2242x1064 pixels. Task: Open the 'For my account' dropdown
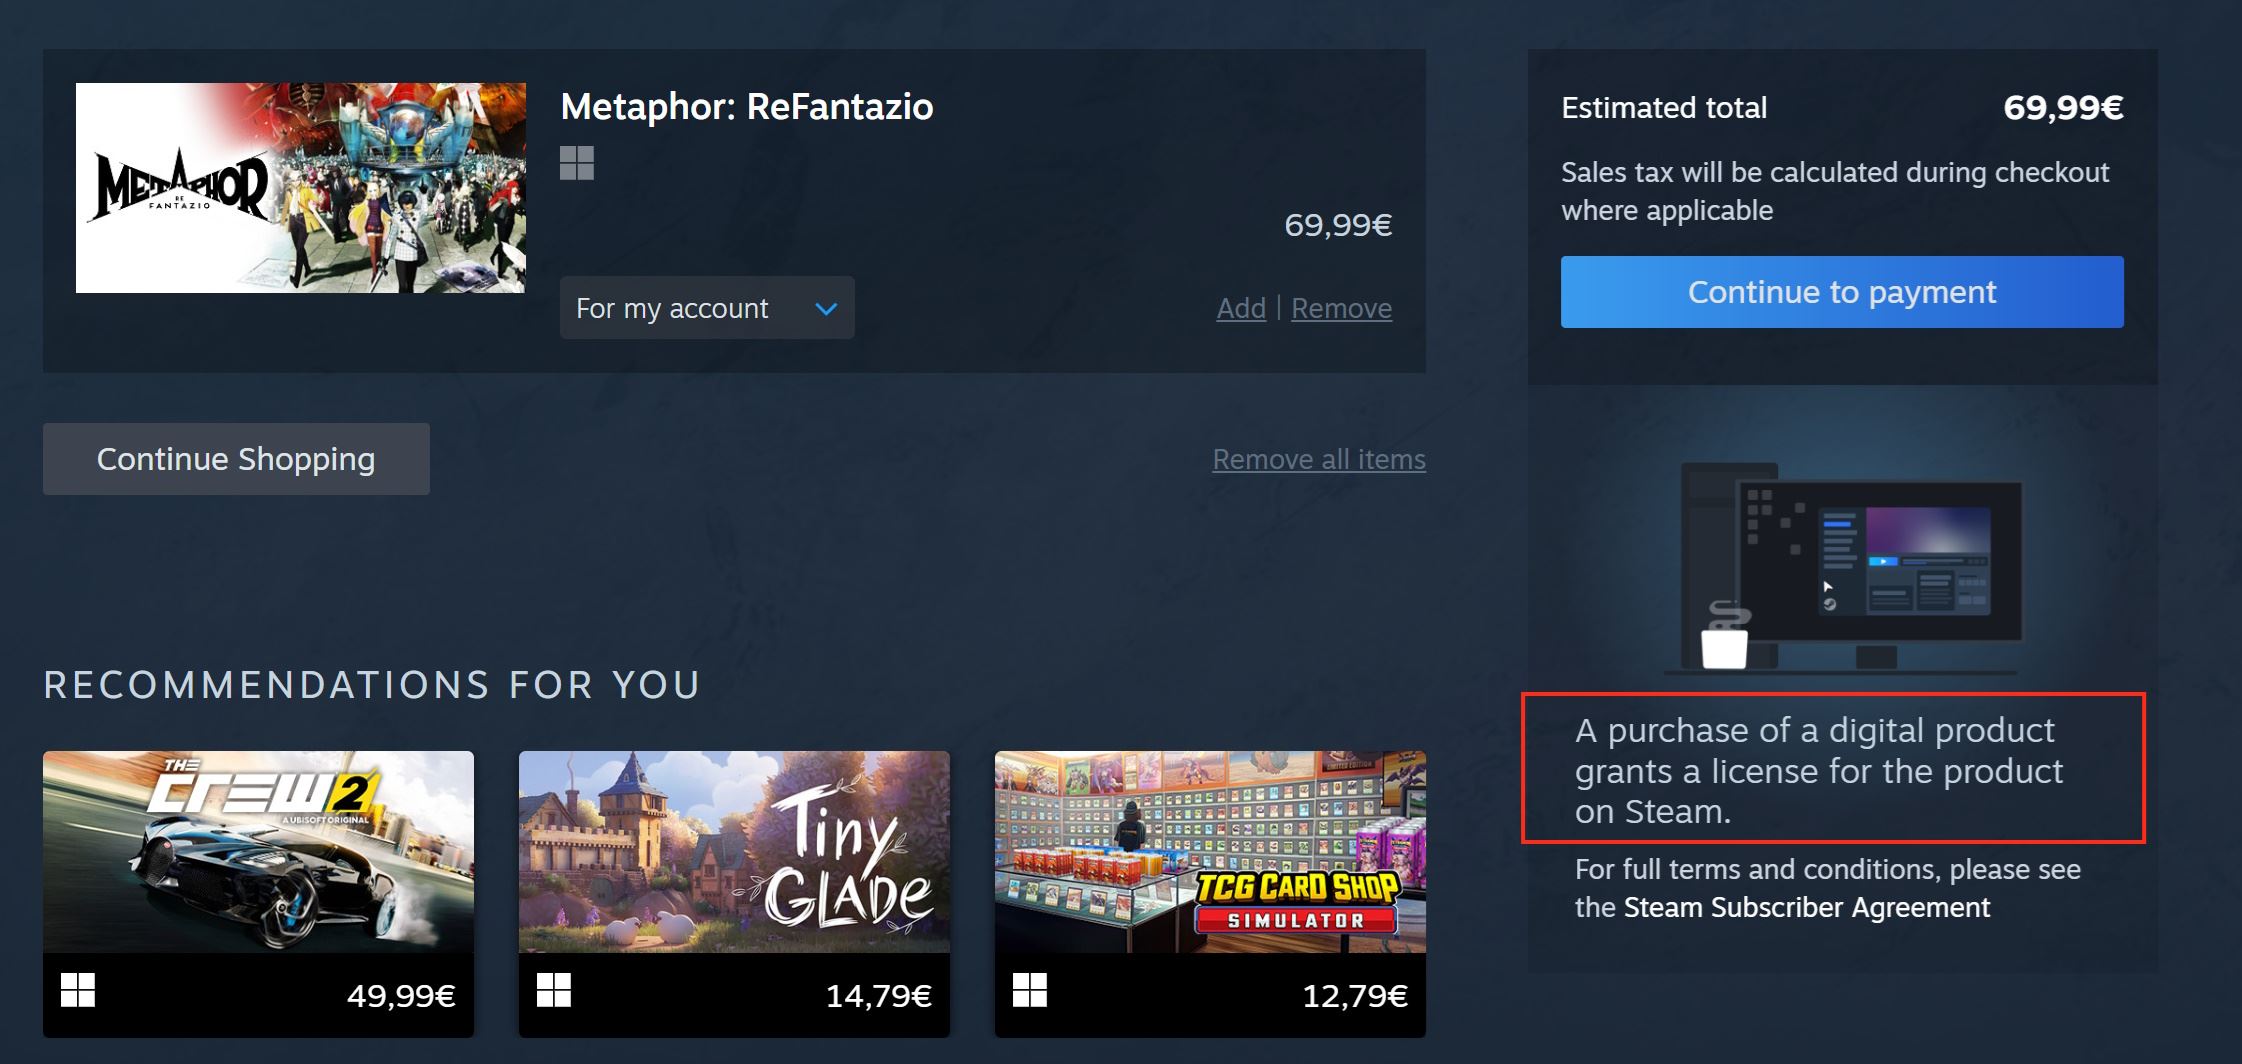click(707, 308)
